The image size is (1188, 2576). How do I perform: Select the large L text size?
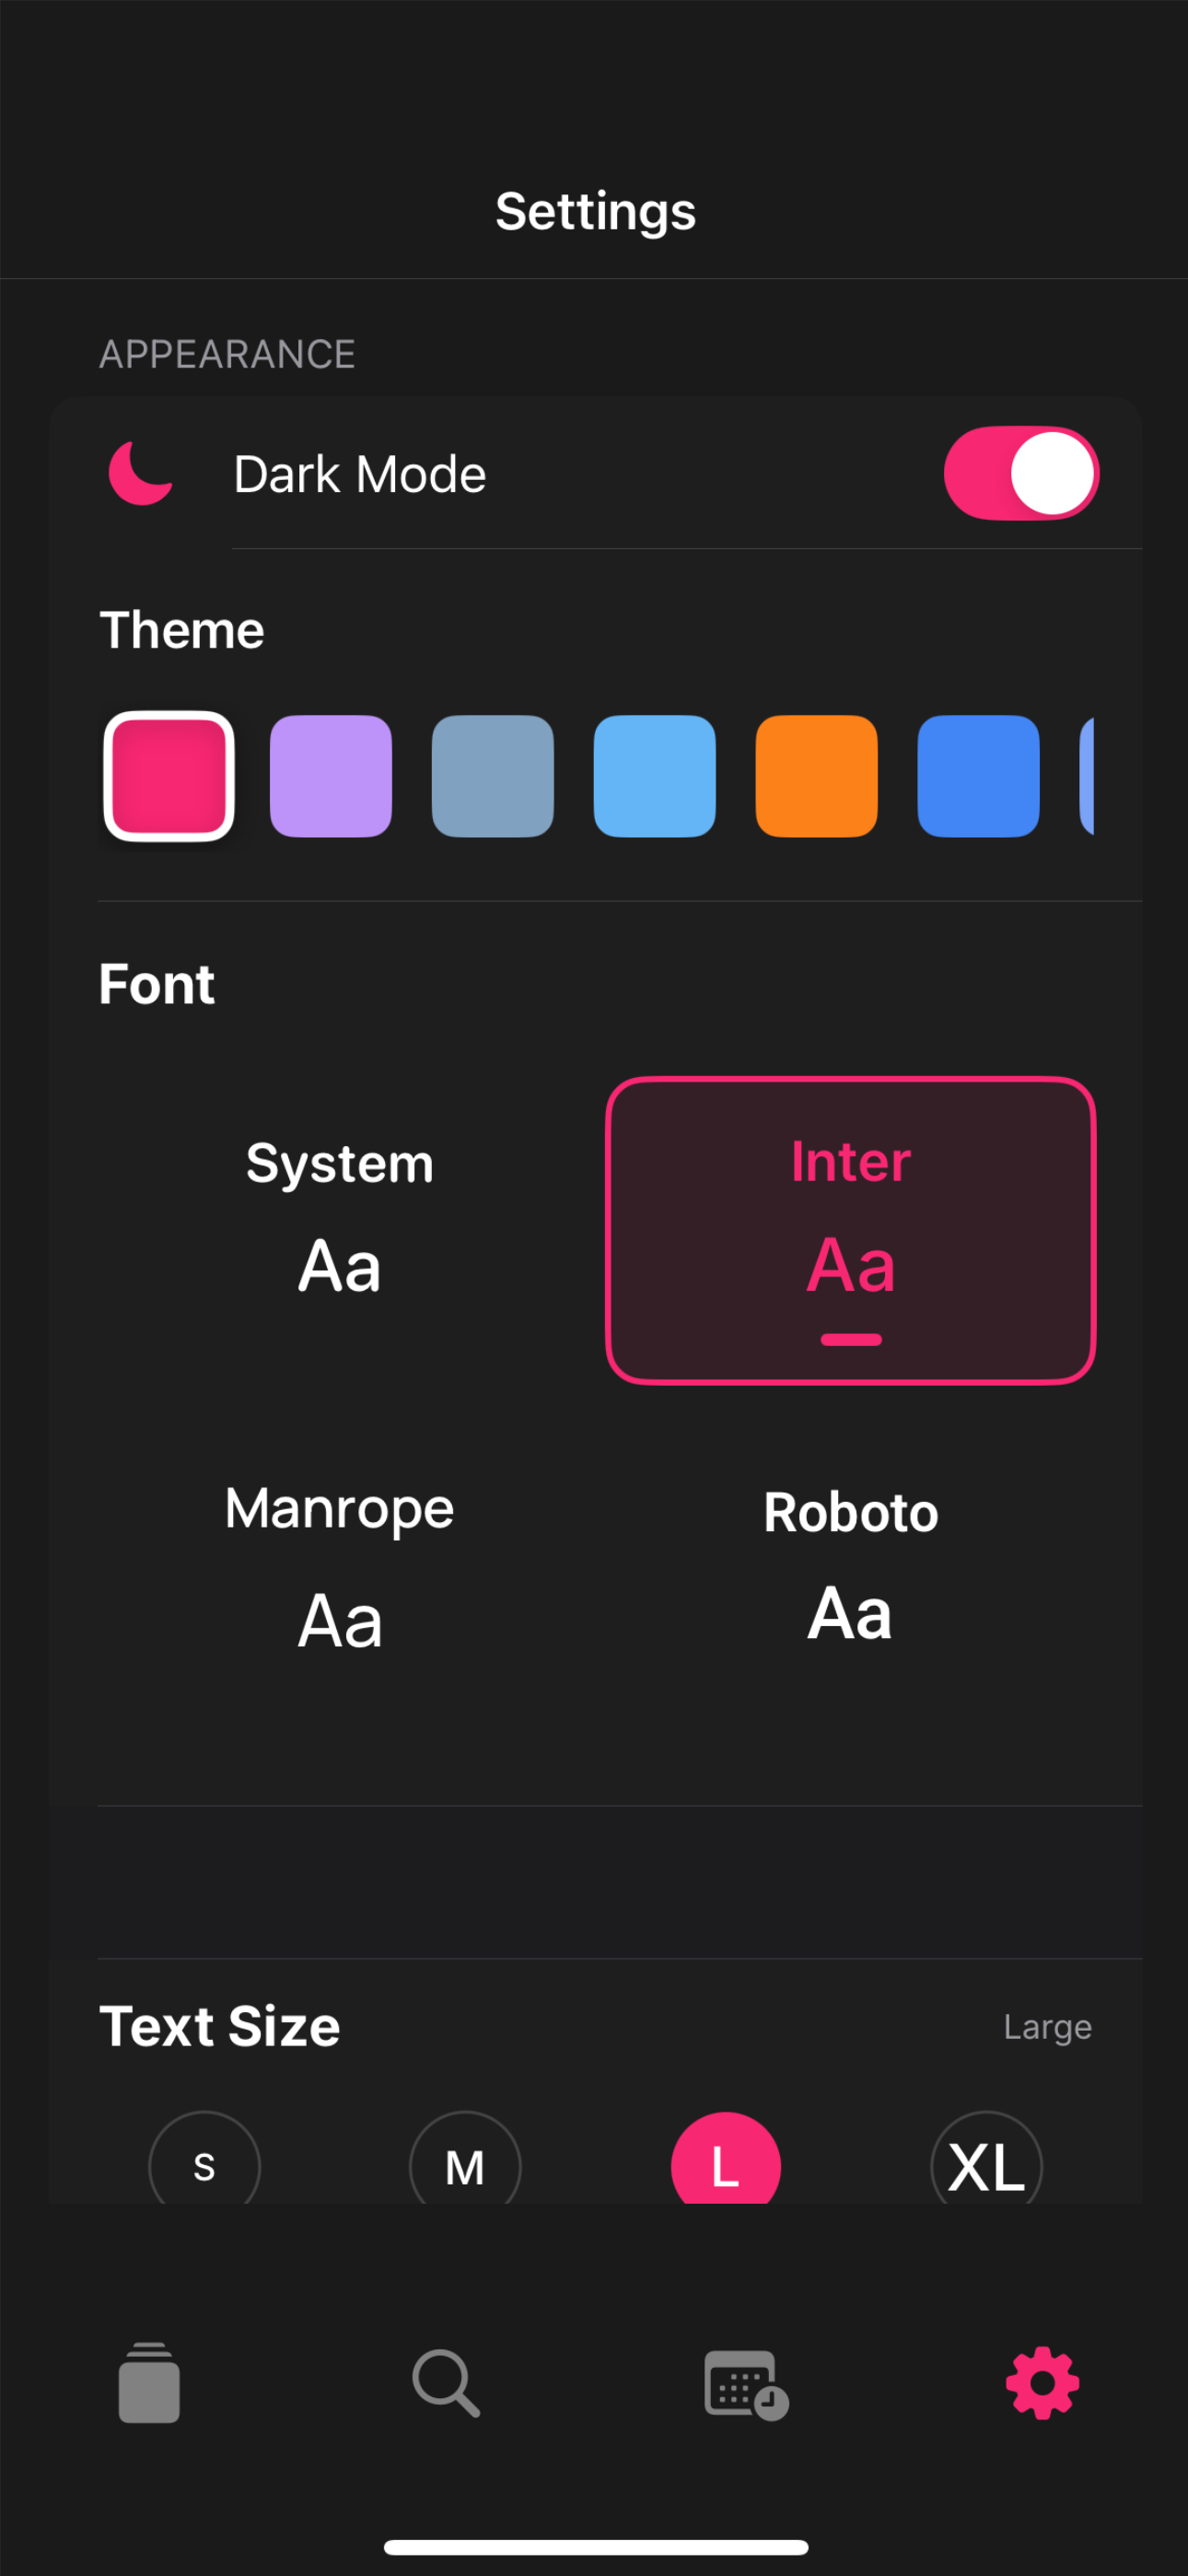[726, 2158]
